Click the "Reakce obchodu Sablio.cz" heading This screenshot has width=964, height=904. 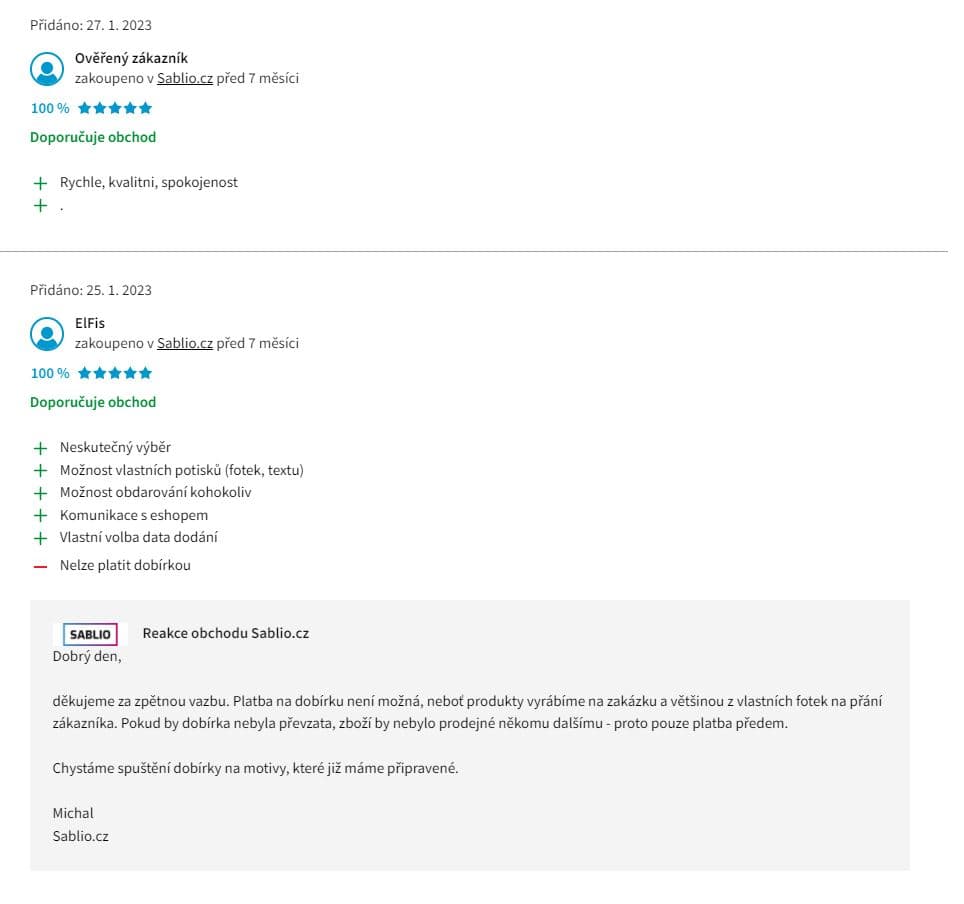[225, 633]
